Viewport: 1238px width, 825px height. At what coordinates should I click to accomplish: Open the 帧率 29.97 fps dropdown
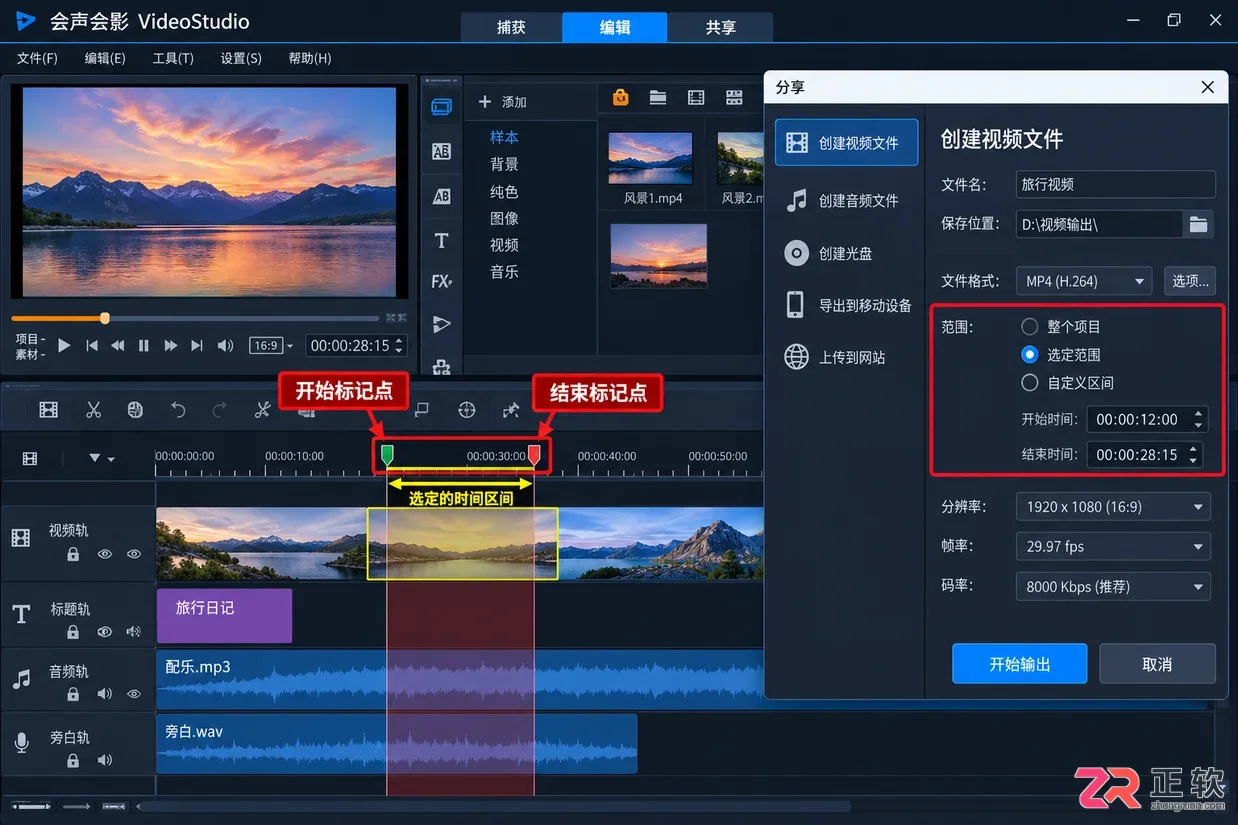(1112, 546)
